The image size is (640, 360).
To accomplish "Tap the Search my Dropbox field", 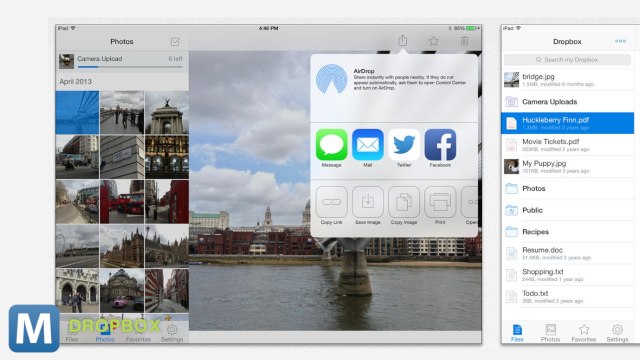I will point(567,60).
